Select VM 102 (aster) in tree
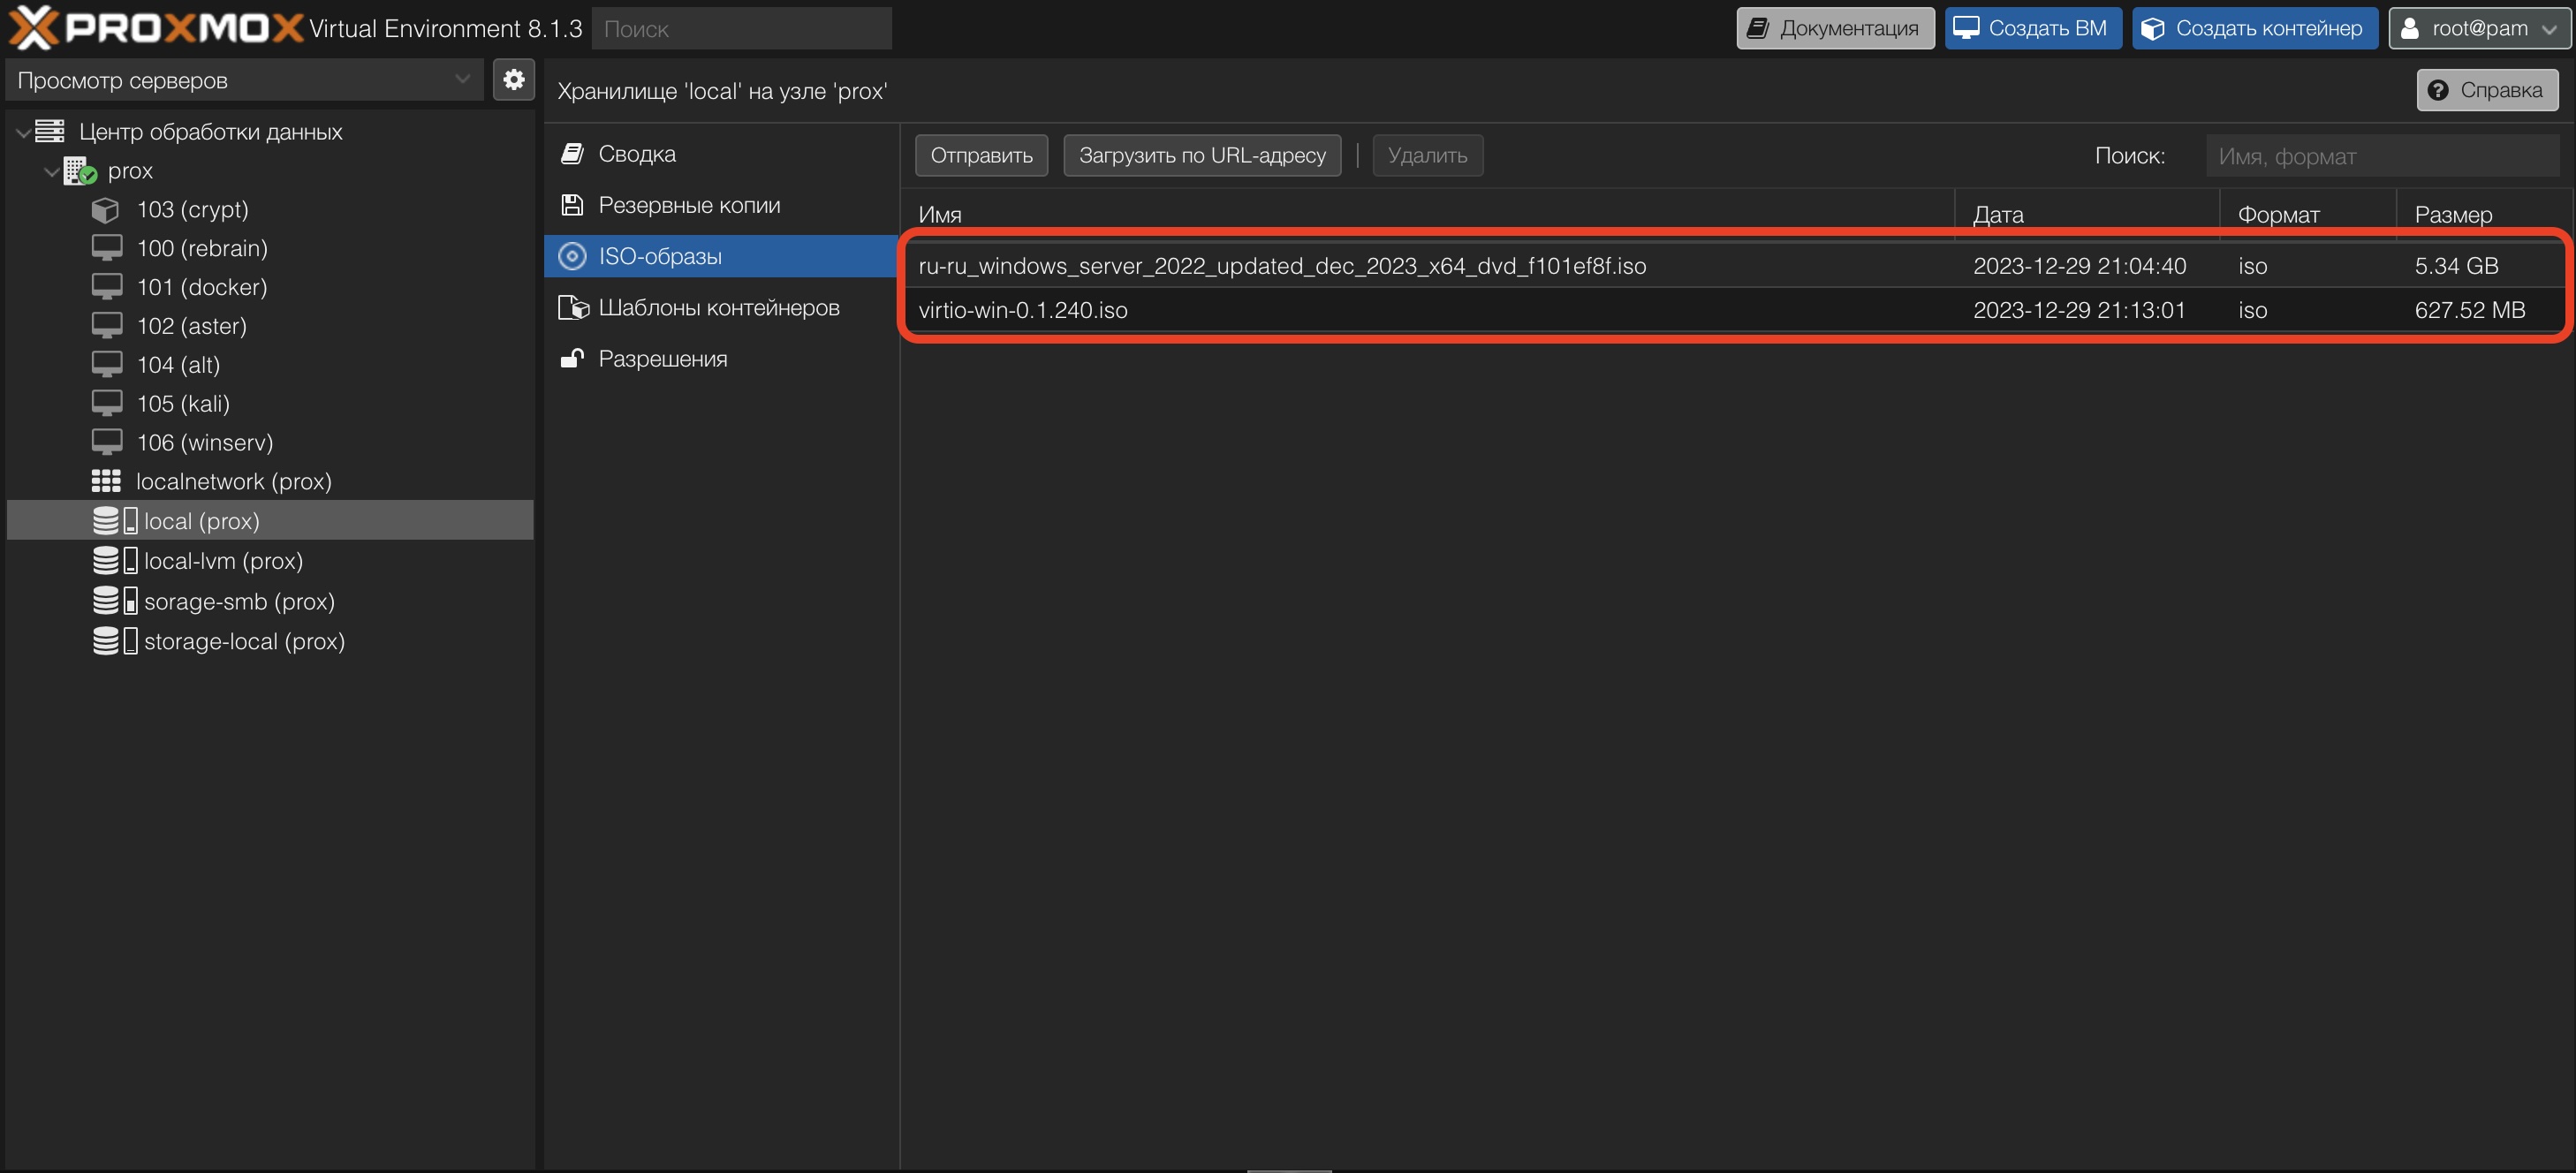Image resolution: width=2576 pixels, height=1173 pixels. click(x=270, y=326)
